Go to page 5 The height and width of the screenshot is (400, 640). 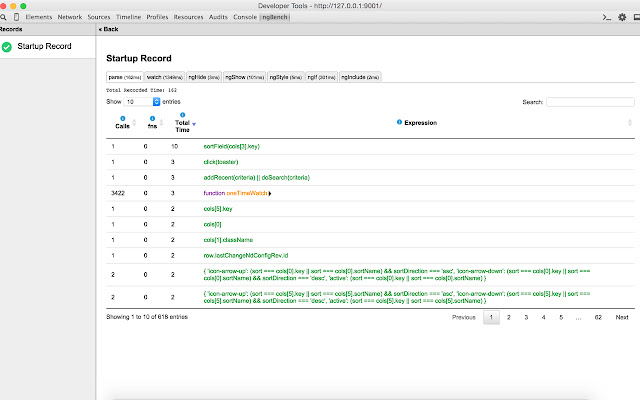pyautogui.click(x=561, y=317)
